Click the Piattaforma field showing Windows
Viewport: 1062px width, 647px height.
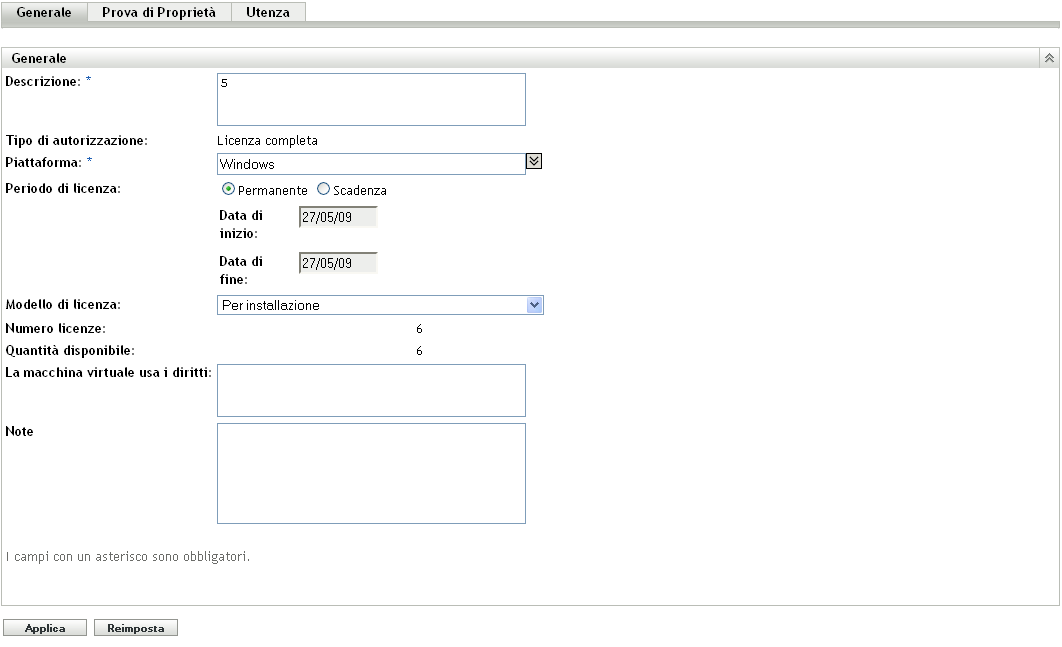371,164
